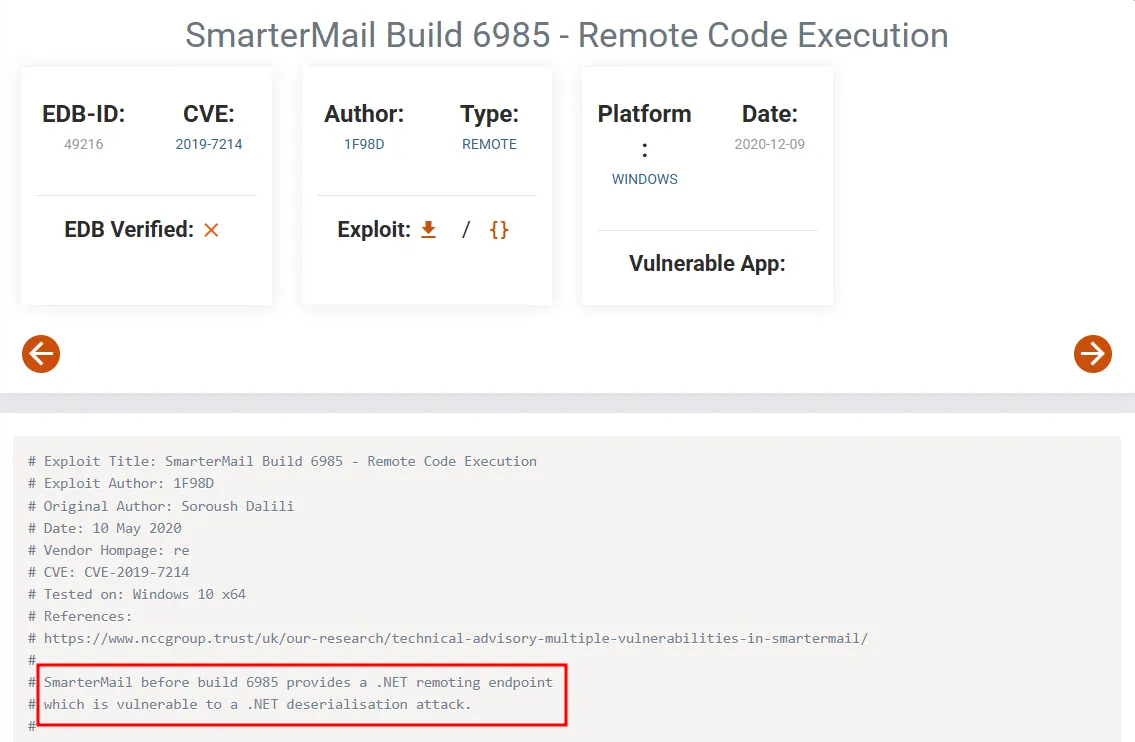
Task: Click the EDB-ID number 49216
Action: coord(84,144)
